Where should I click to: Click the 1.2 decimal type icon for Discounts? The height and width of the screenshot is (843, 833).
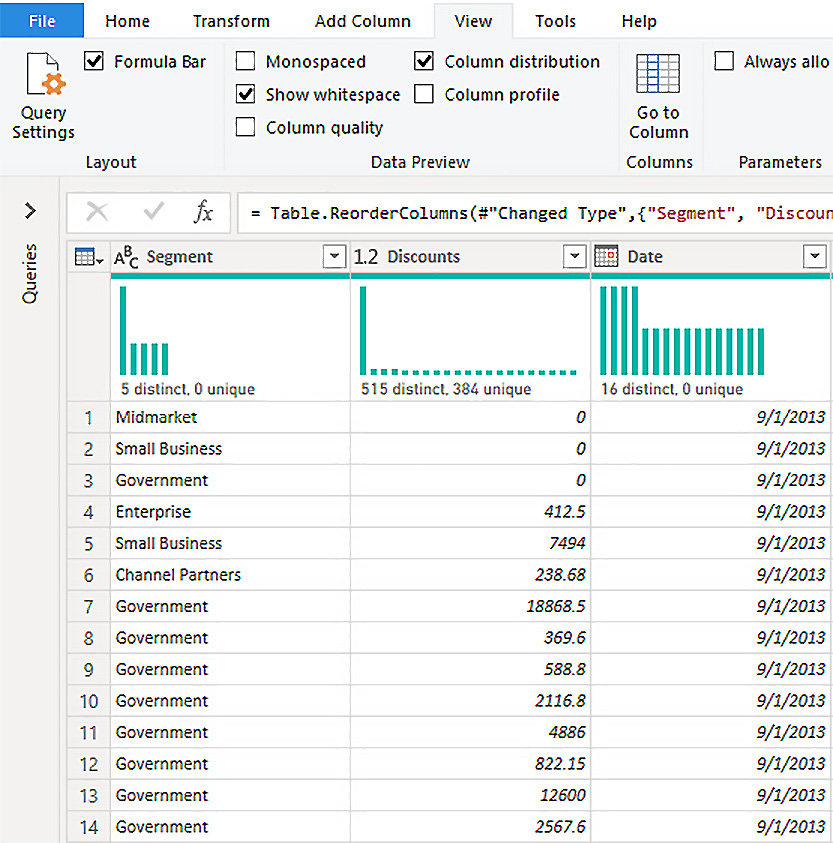(x=366, y=257)
